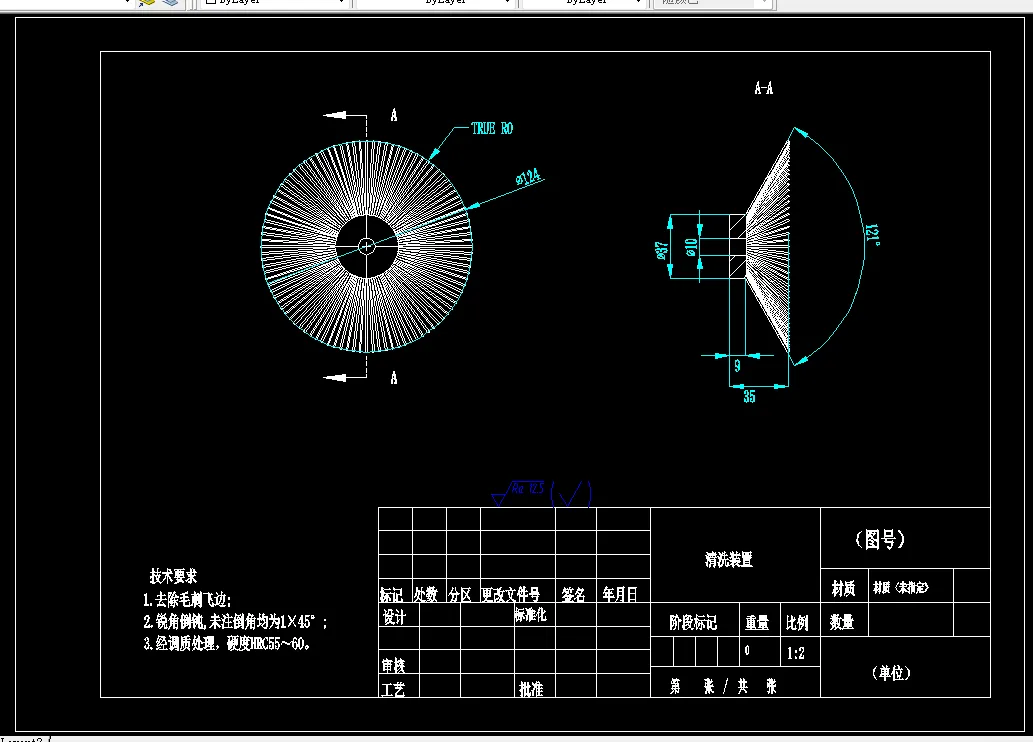The width and height of the screenshot is (1033, 742).
Task: Select the 设计 row label
Action: pos(394,617)
